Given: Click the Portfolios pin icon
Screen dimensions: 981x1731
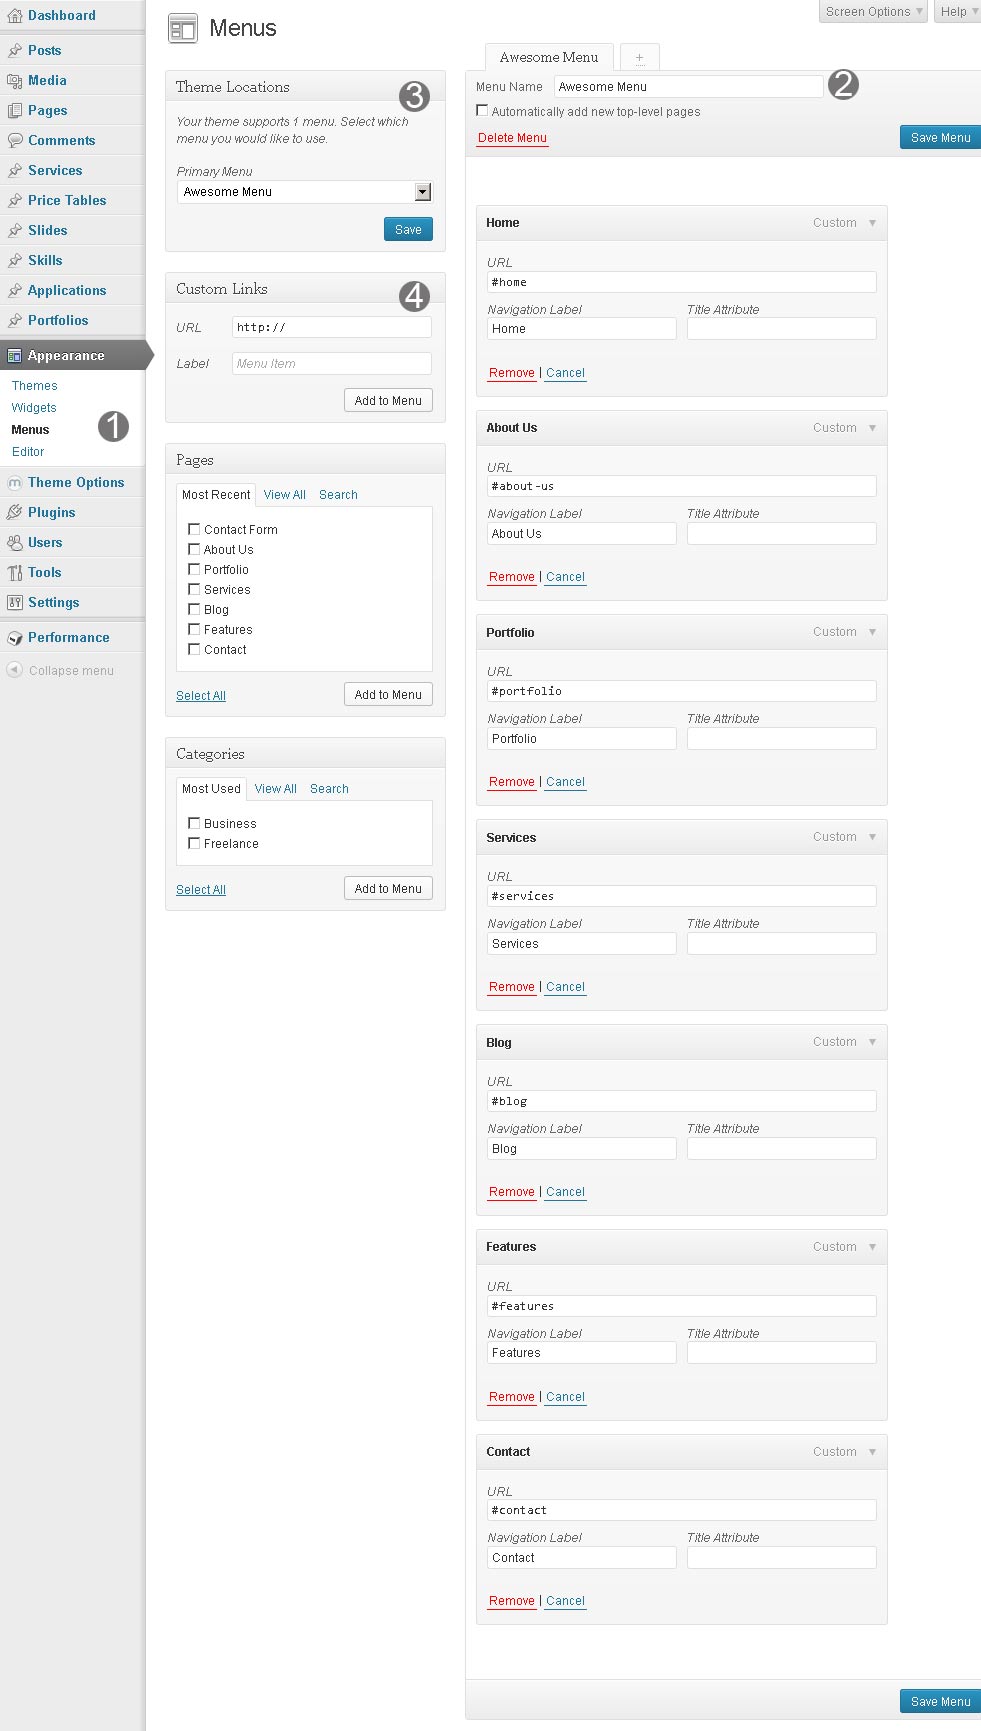Looking at the screenshot, I should coord(14,320).
